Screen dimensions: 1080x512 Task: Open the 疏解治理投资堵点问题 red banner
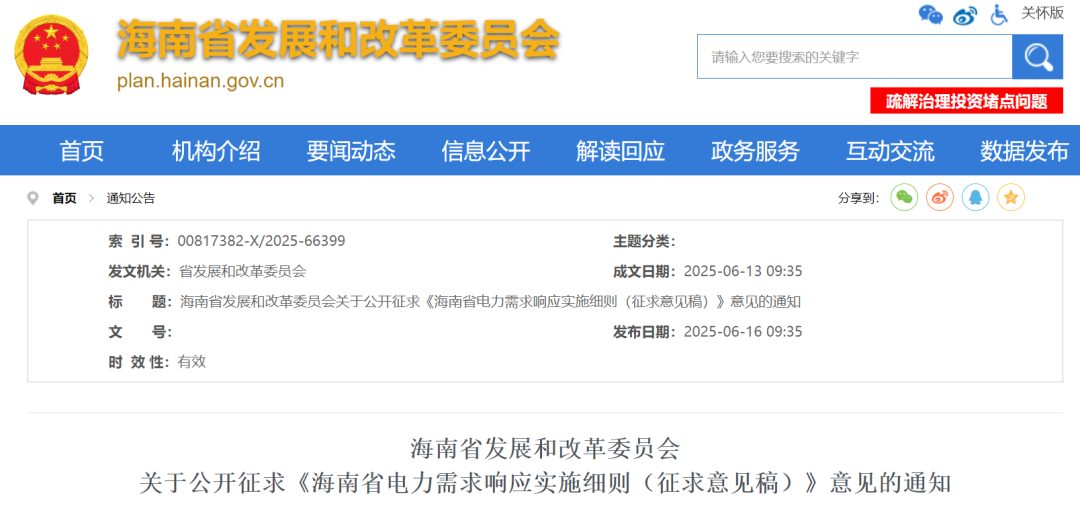pyautogui.click(x=966, y=101)
